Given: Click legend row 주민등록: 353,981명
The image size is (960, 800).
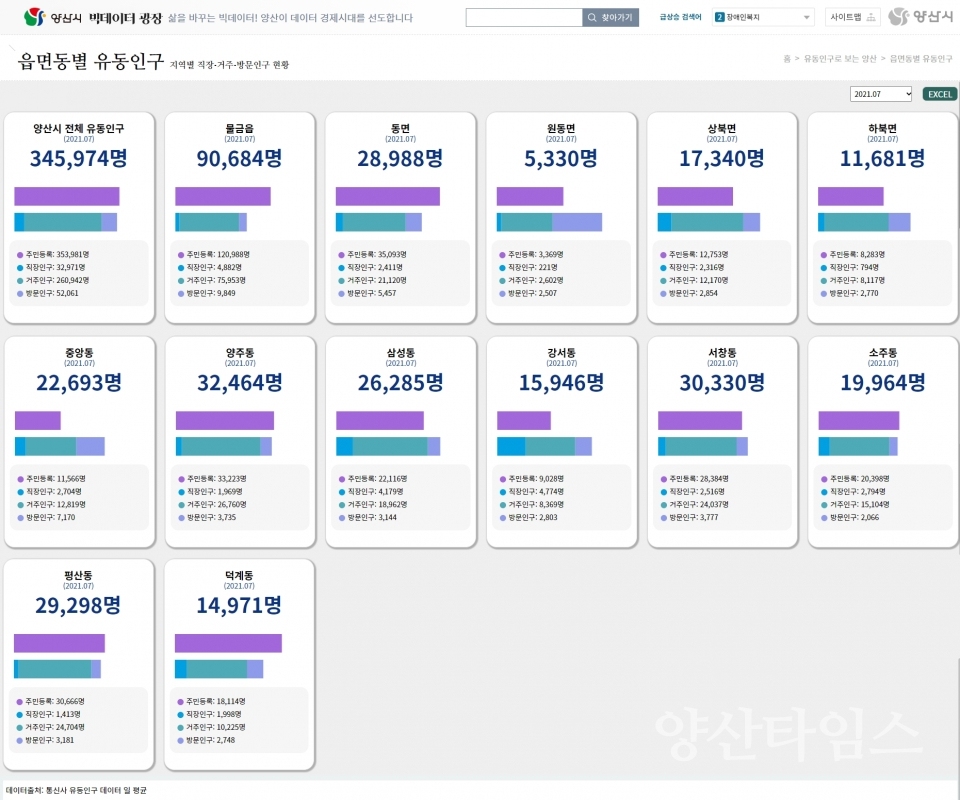Looking at the screenshot, I should pyautogui.click(x=53, y=255).
